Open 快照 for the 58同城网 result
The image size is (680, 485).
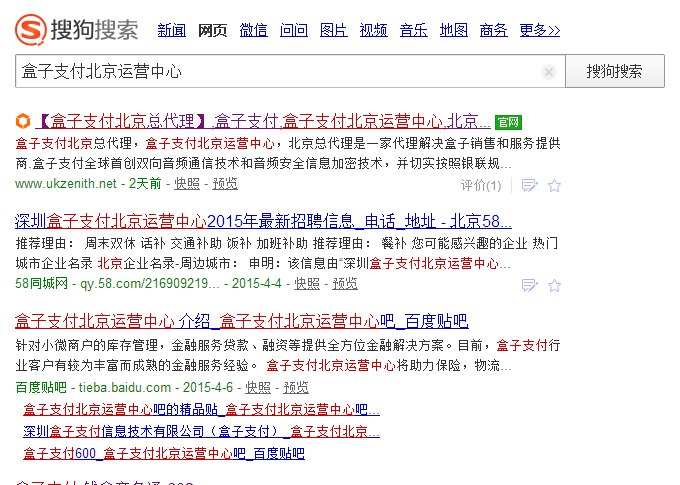pyautogui.click(x=307, y=284)
